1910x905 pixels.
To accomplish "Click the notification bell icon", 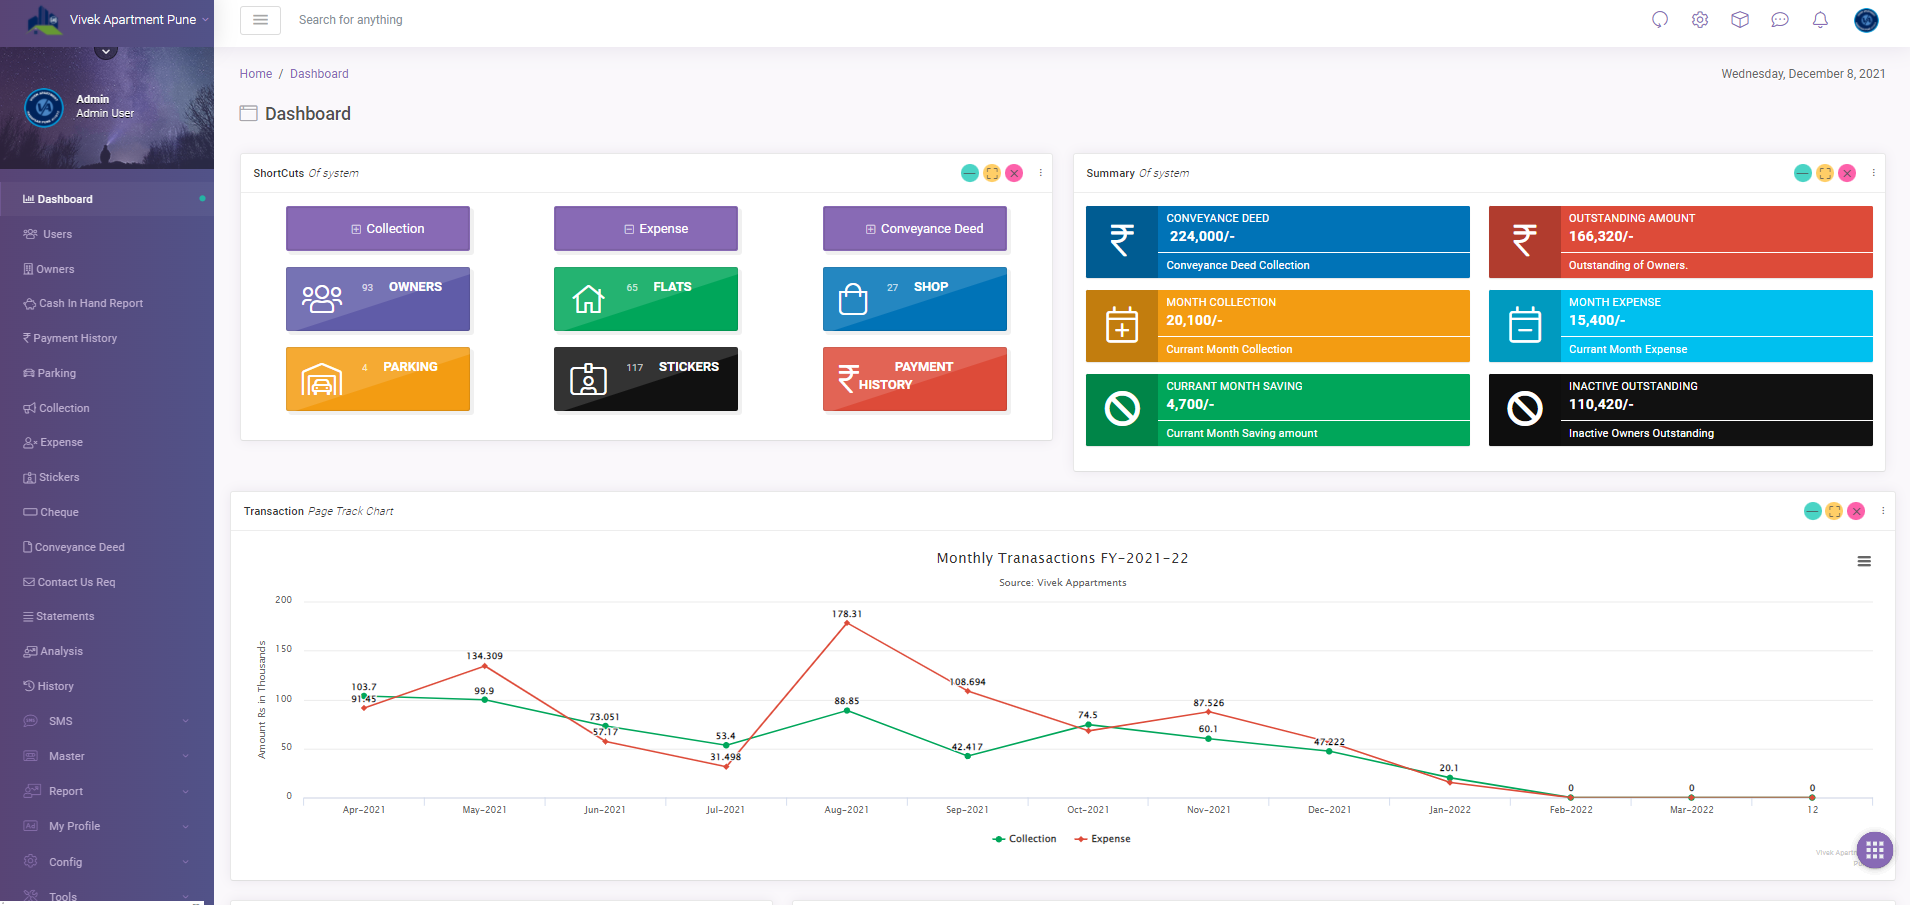I will [x=1820, y=20].
